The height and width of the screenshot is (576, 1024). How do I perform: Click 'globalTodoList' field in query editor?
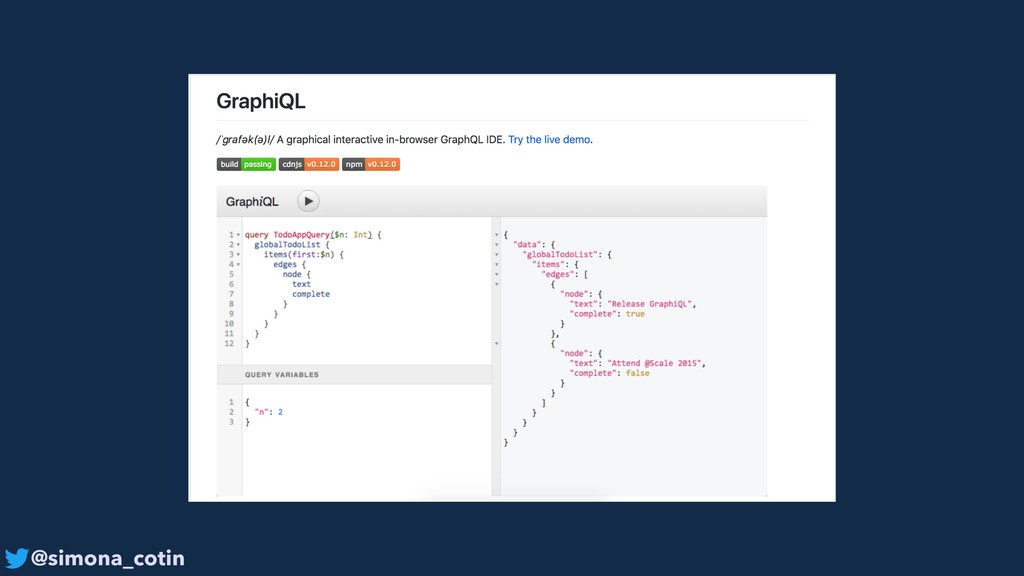coord(287,244)
